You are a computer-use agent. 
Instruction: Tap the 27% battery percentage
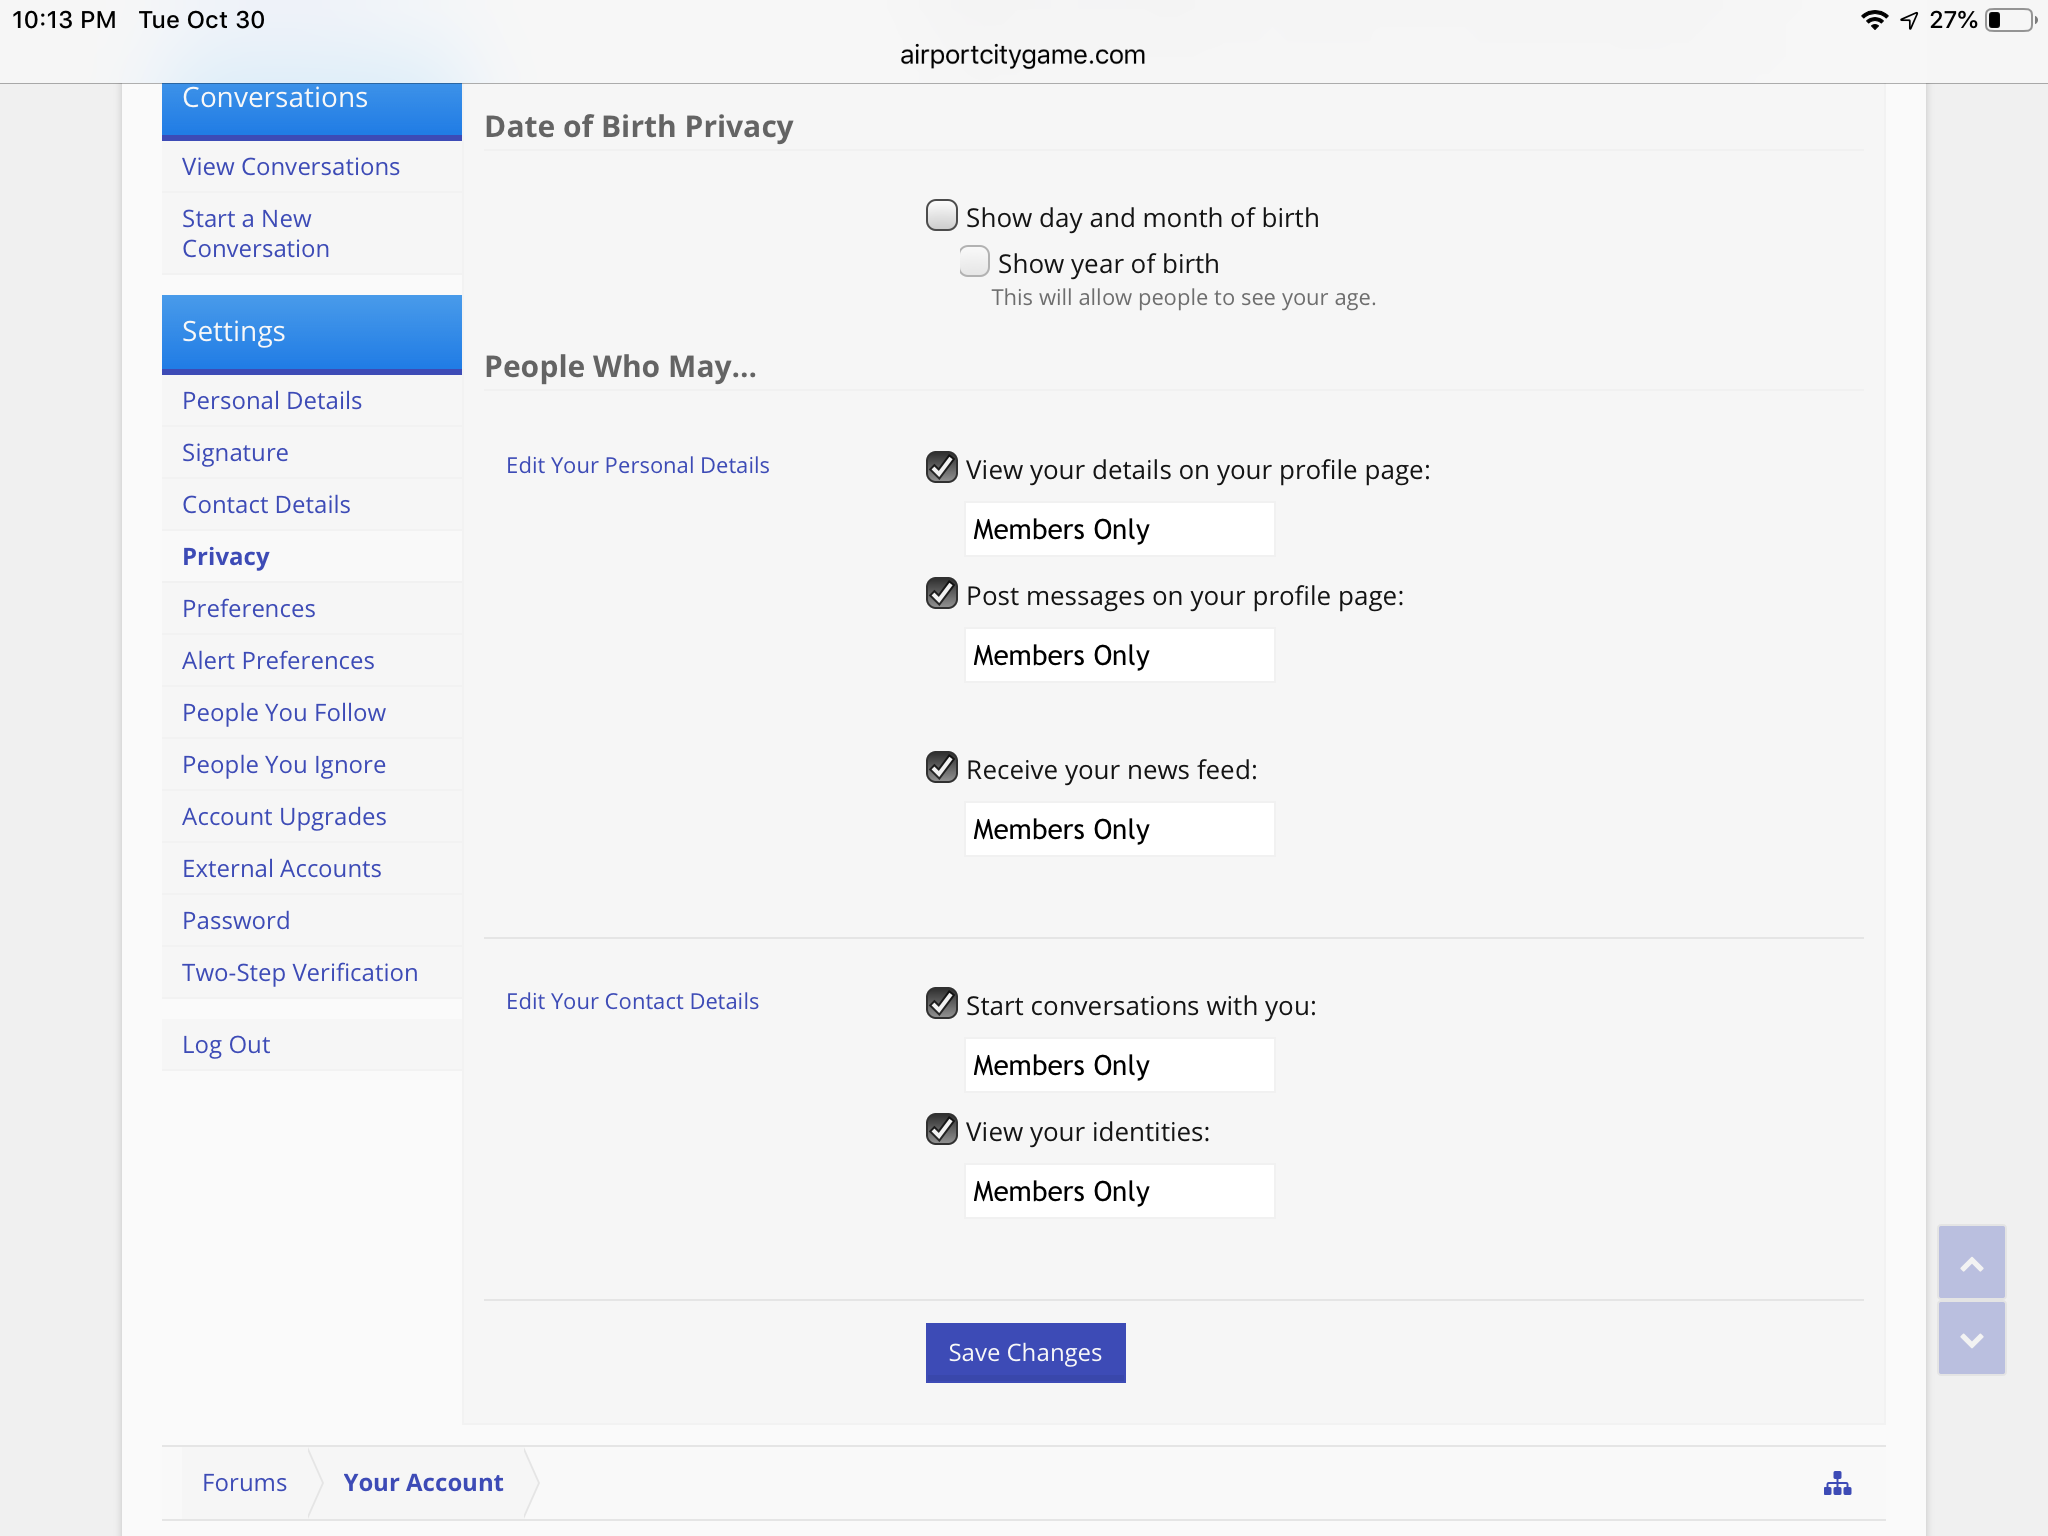click(1953, 20)
